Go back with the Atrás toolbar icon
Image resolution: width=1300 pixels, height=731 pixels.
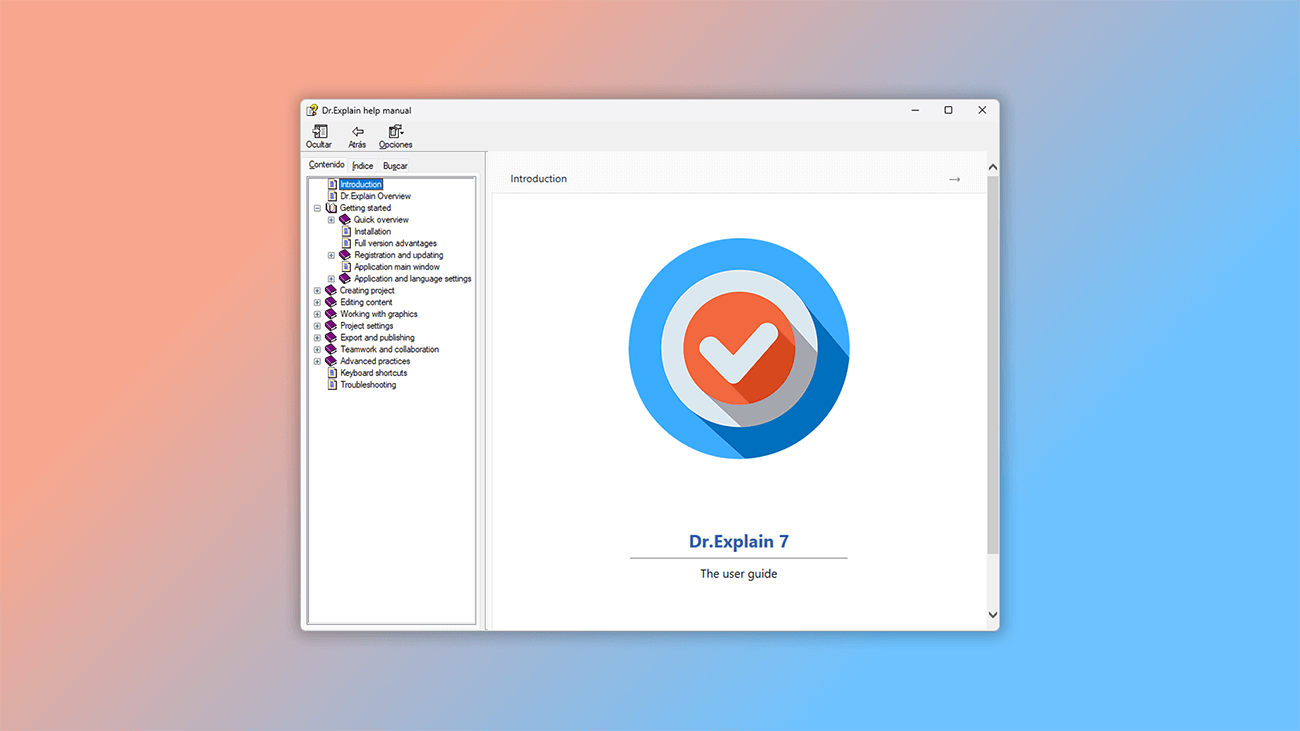coord(357,132)
